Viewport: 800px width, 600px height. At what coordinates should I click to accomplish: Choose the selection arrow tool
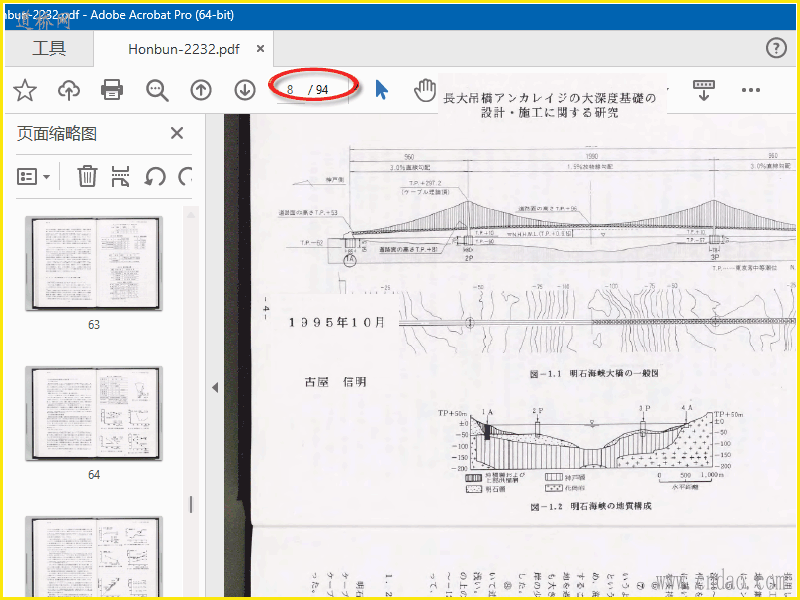381,90
